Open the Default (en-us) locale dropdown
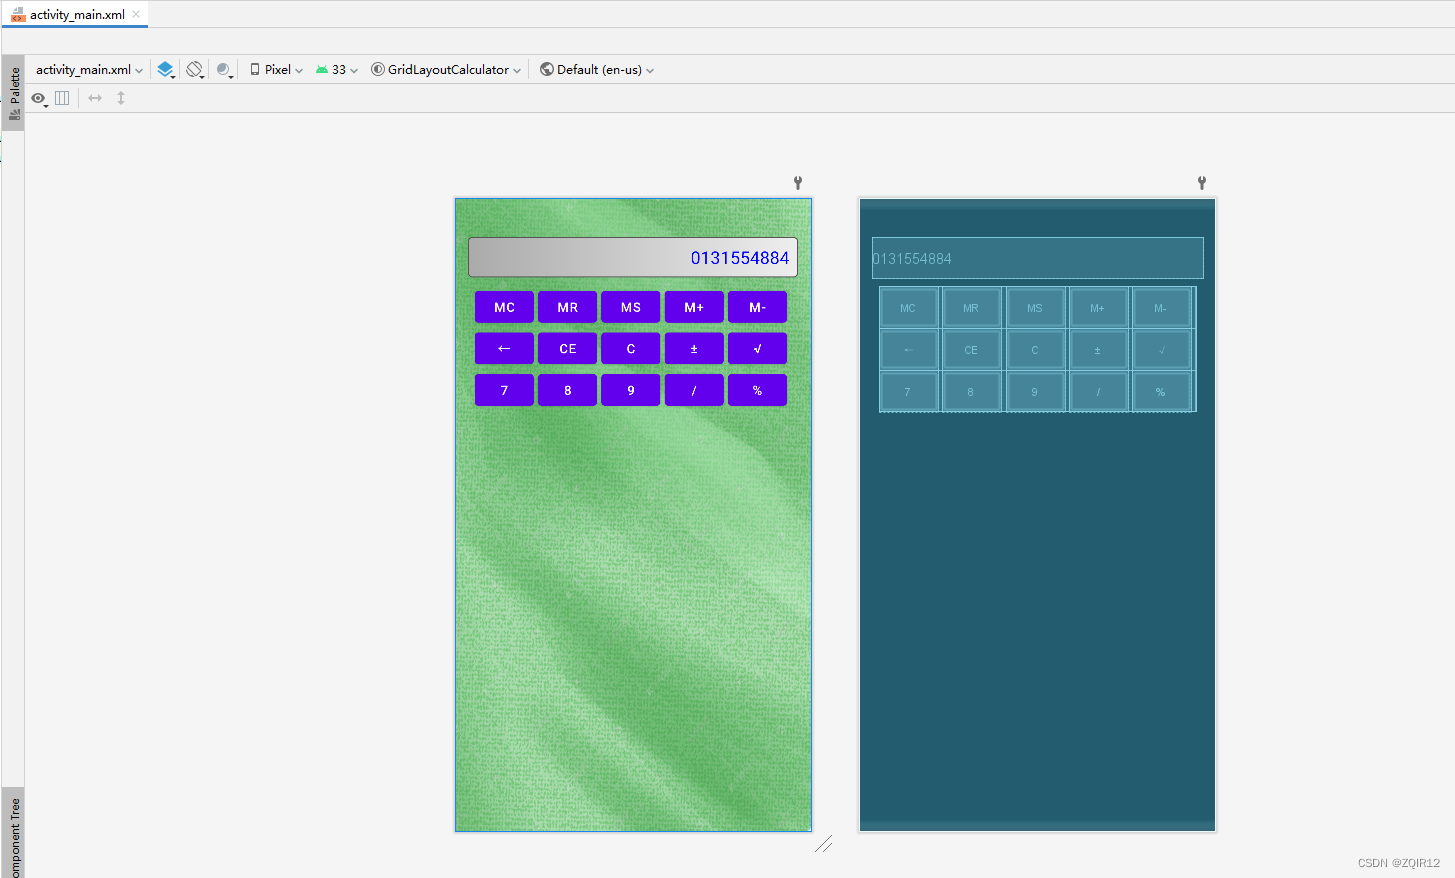 coord(597,70)
